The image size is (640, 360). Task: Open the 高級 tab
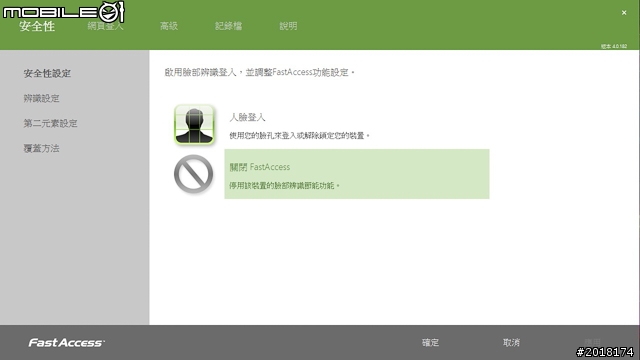tap(169, 26)
